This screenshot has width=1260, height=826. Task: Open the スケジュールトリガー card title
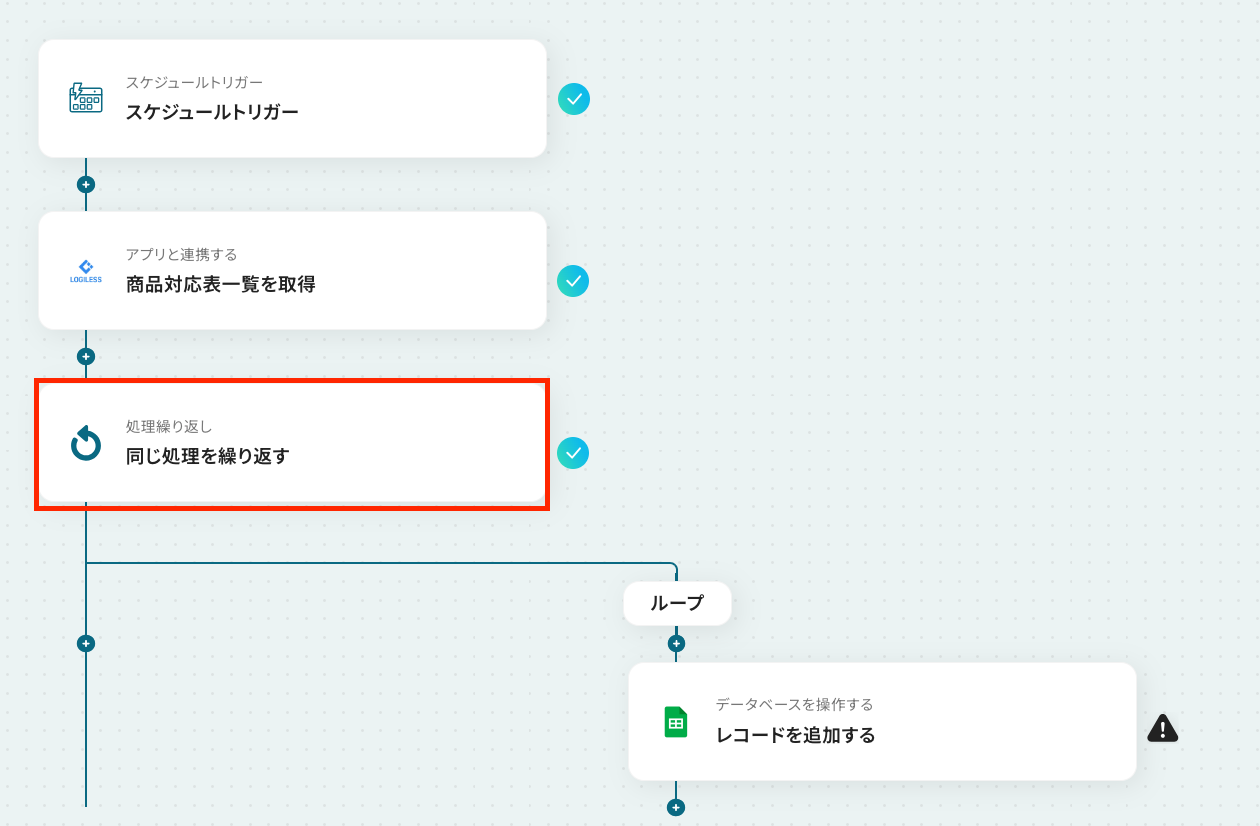click(212, 112)
